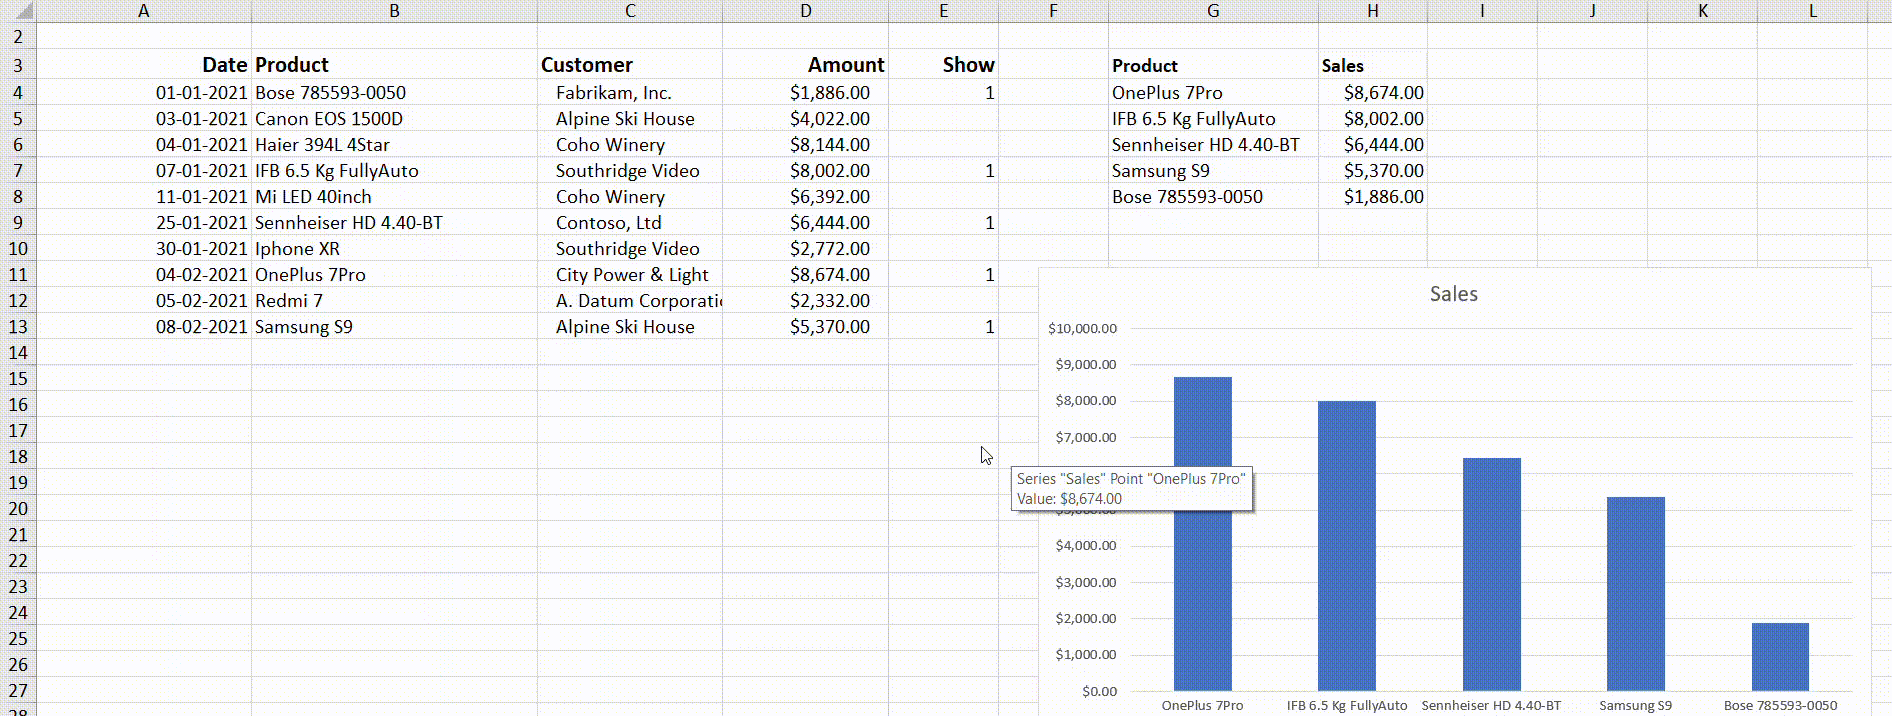1892x716 pixels.
Task: Click the $4,022.00 amount cell
Action: pos(805,119)
